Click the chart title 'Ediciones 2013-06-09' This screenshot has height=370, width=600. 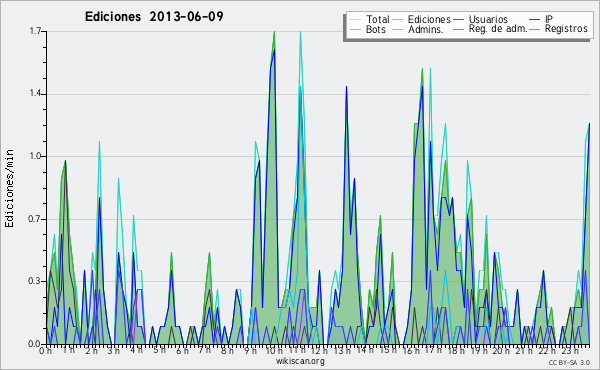point(154,17)
